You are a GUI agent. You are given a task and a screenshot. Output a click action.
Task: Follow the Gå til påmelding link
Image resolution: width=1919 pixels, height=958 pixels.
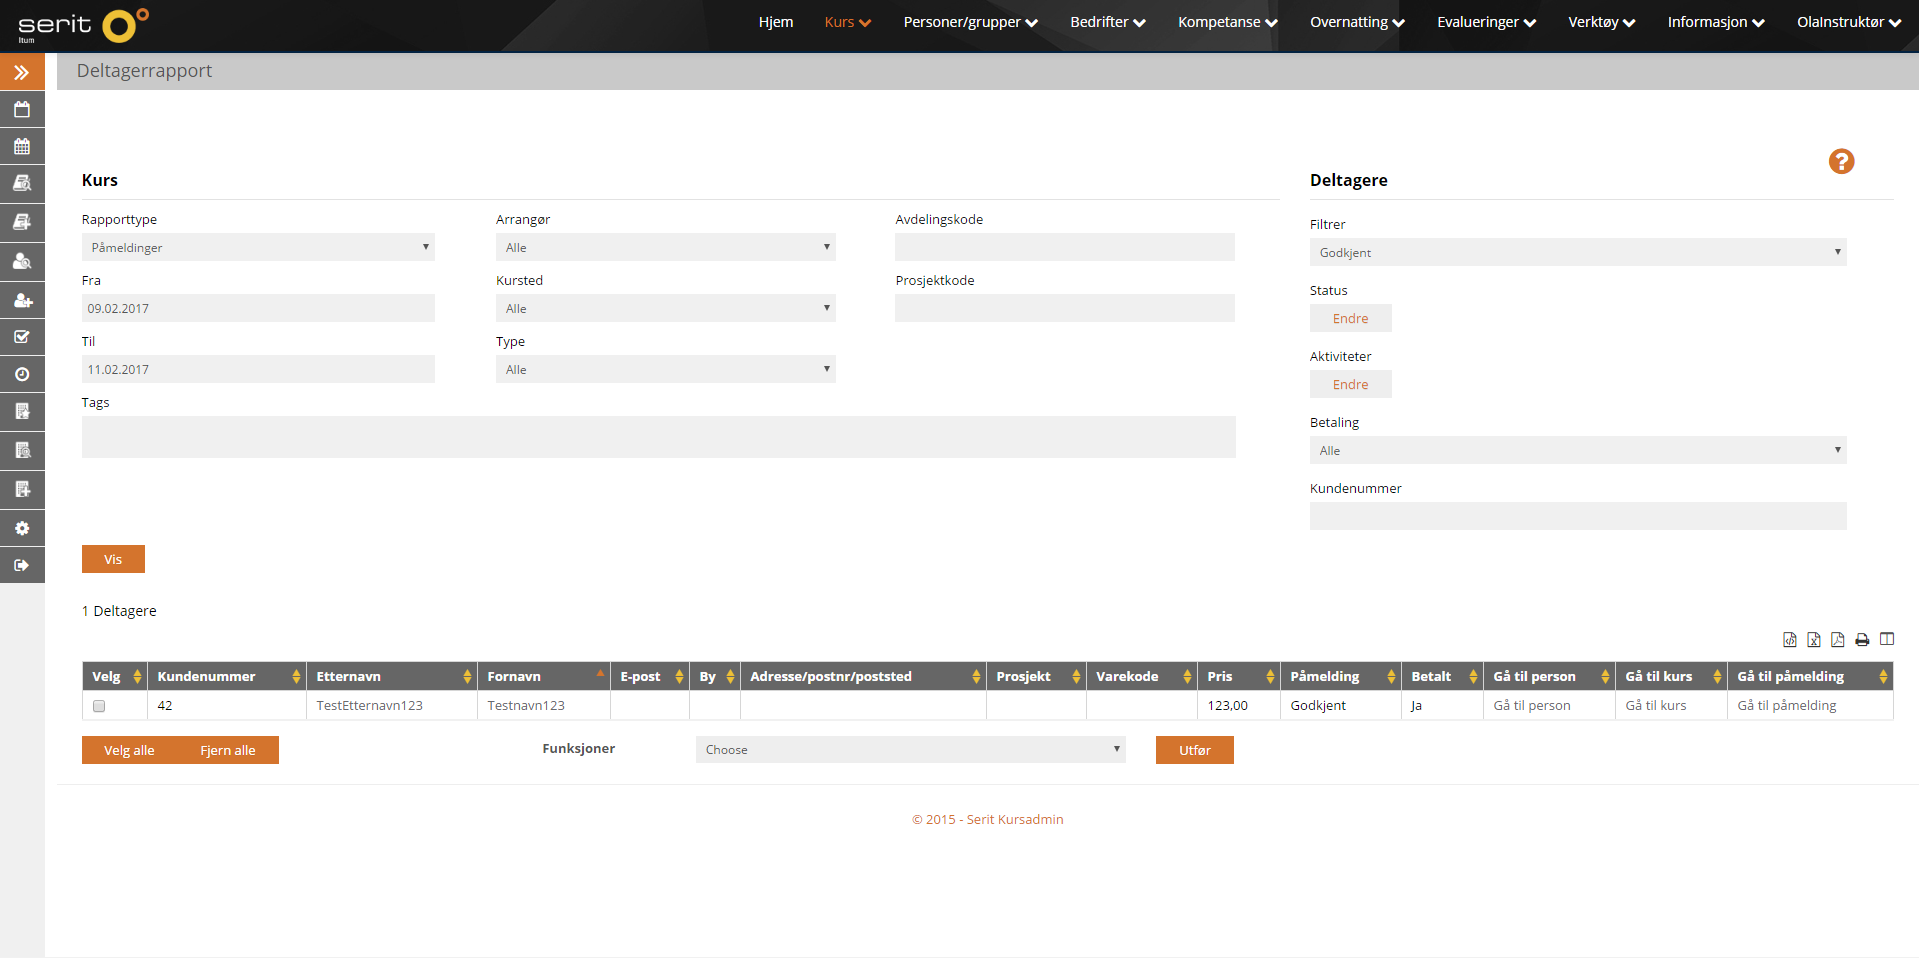(x=1786, y=705)
